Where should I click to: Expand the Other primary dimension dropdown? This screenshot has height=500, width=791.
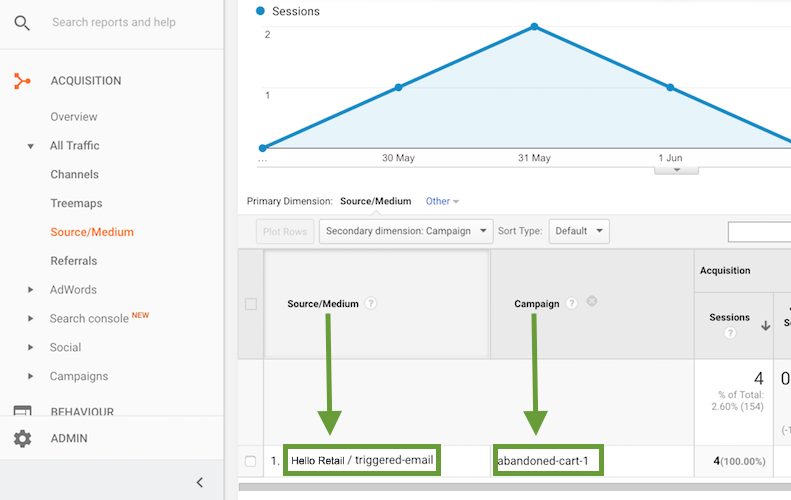442,201
